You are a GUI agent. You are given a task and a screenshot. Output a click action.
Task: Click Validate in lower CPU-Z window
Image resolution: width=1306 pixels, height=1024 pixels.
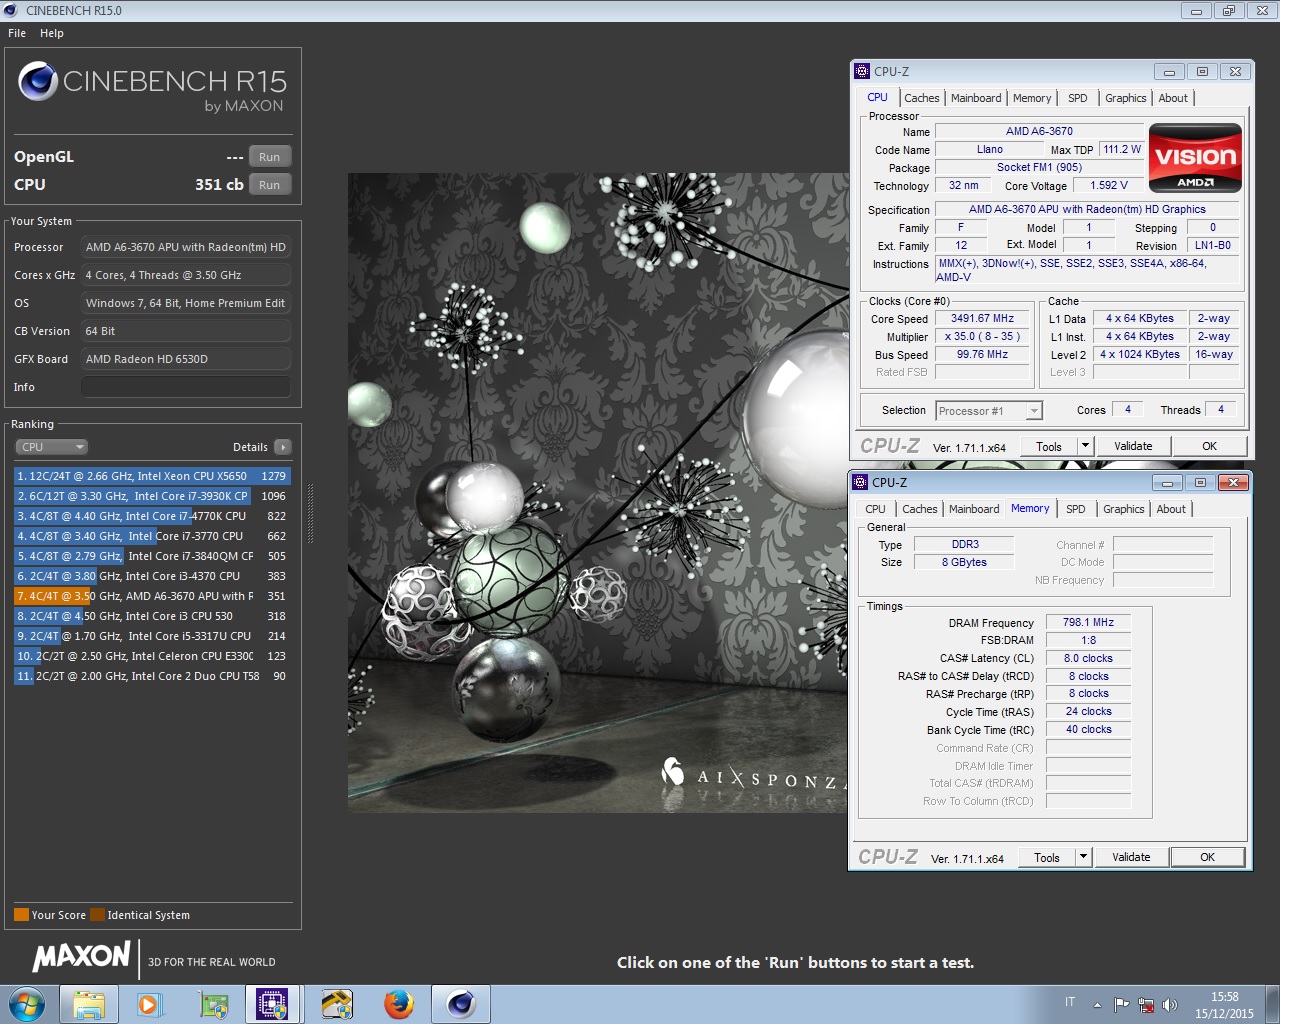click(x=1131, y=858)
